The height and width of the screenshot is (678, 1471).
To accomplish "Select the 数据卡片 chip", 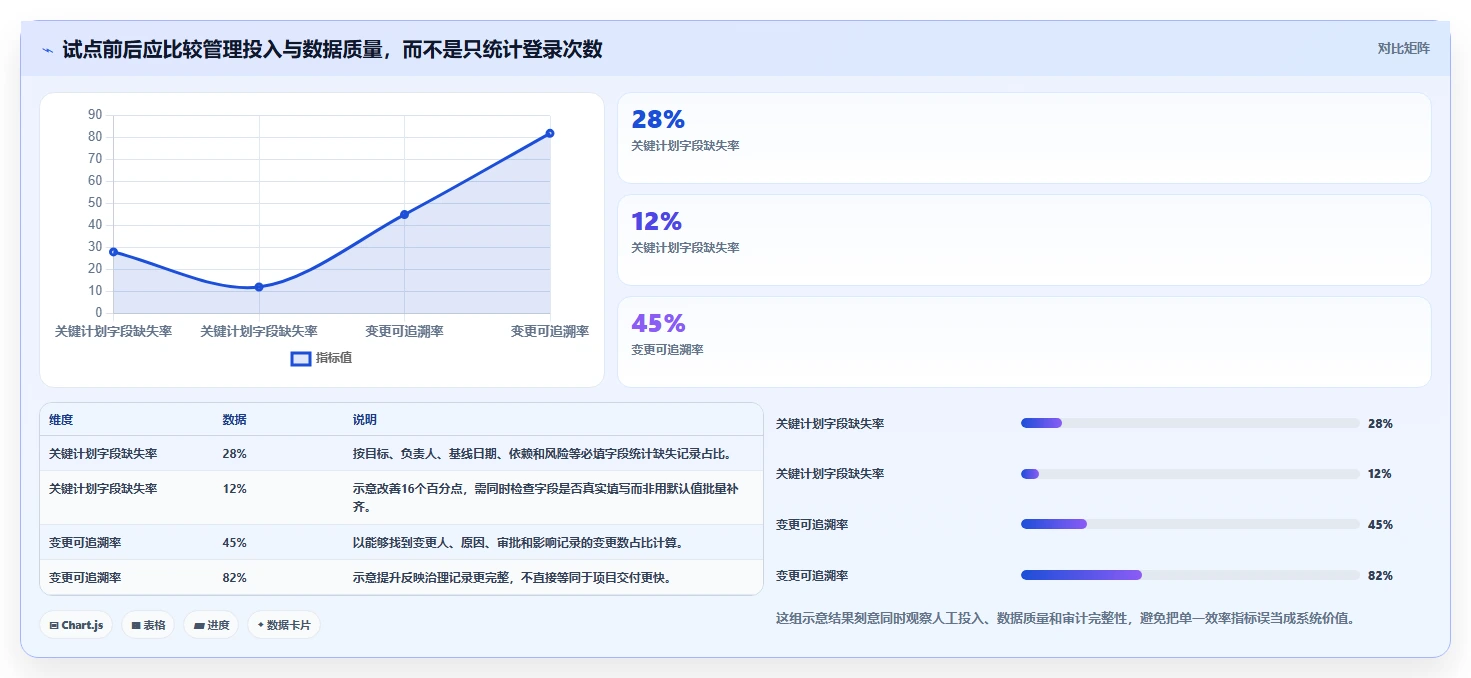I will (x=284, y=625).
